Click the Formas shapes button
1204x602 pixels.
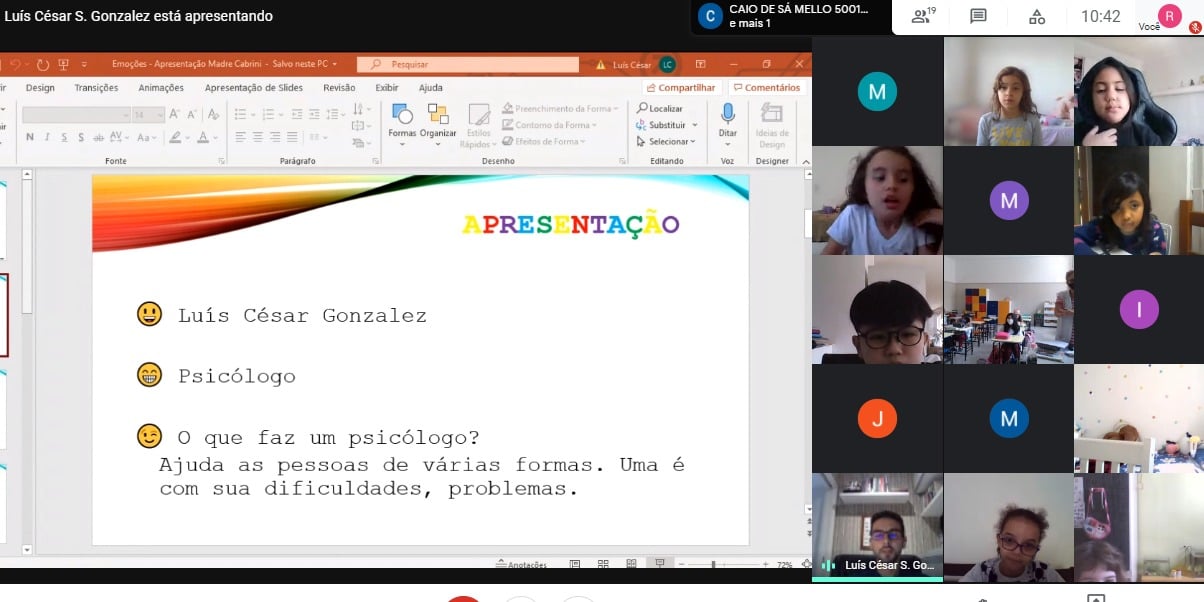point(402,125)
